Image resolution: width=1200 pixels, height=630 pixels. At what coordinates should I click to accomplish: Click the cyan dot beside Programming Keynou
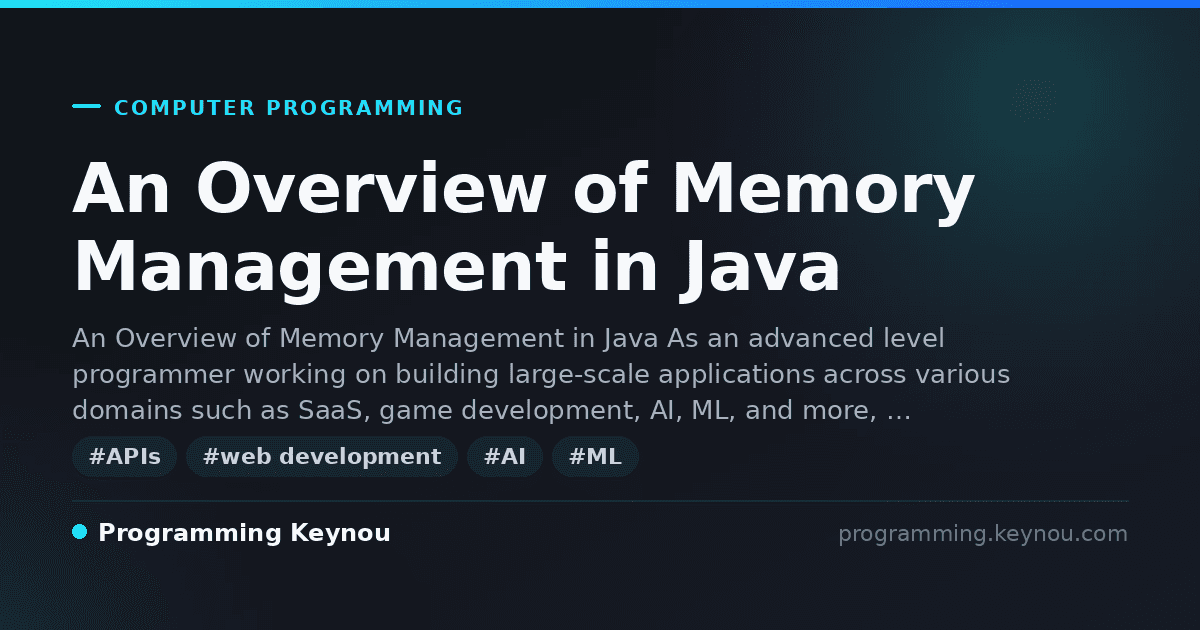point(80,532)
